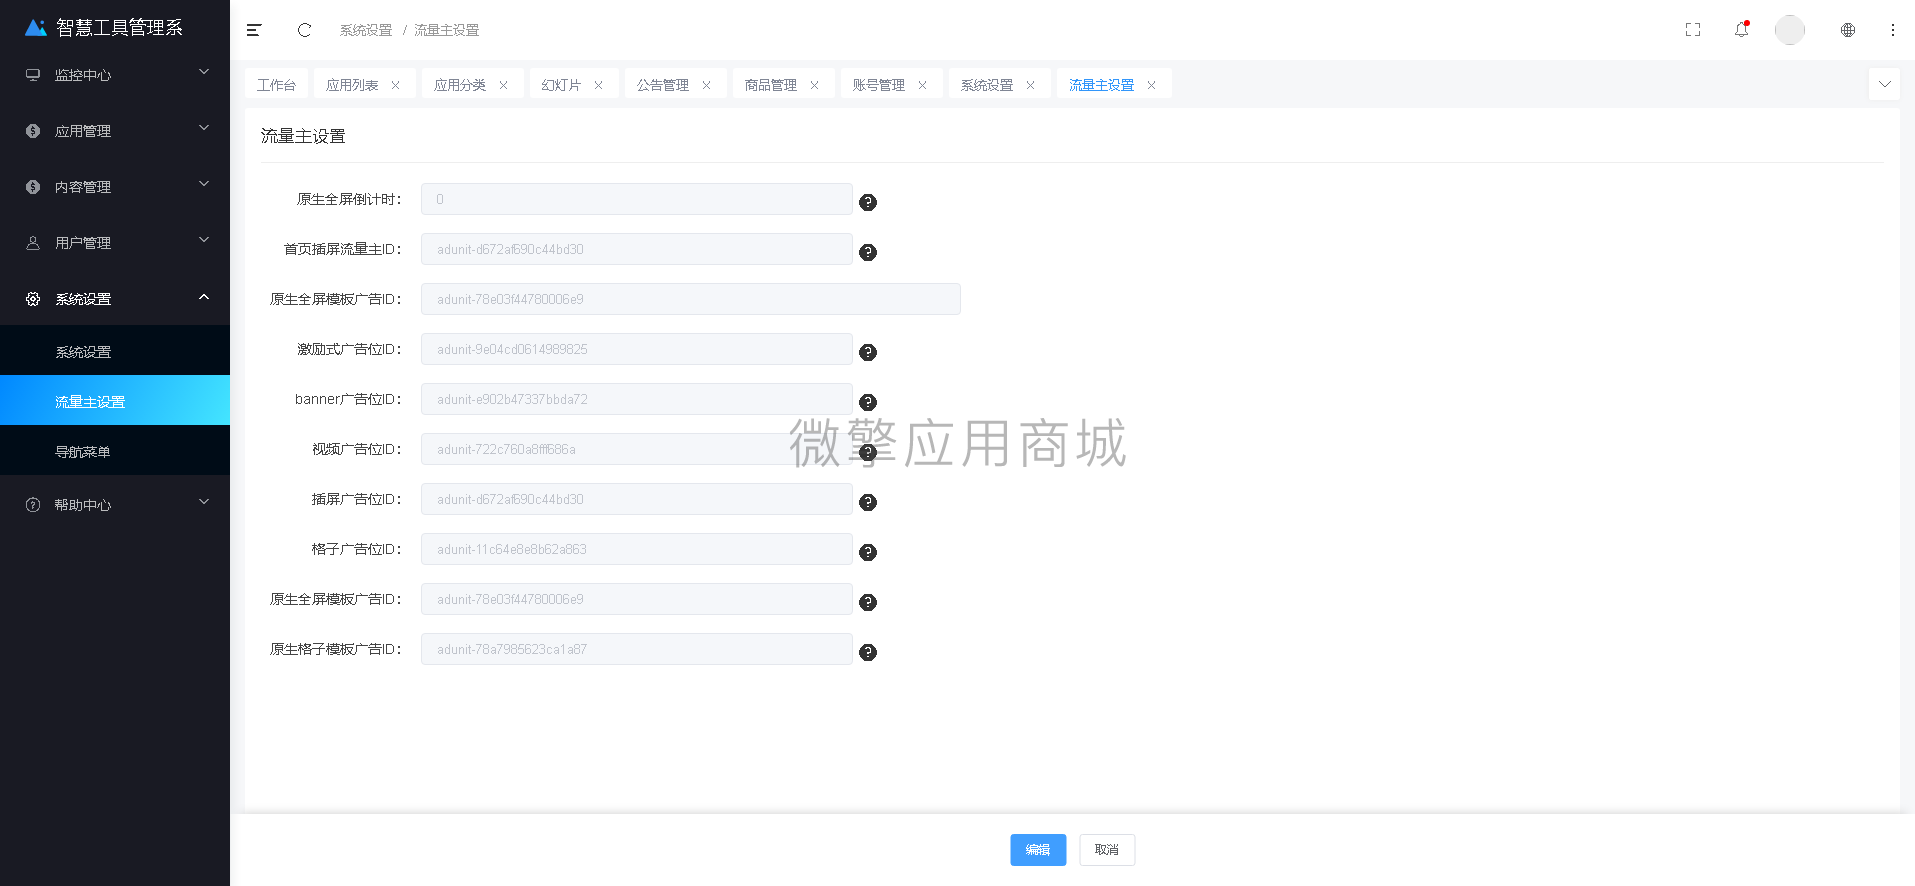Click the 原生全屏倒计时 input field

(637, 199)
